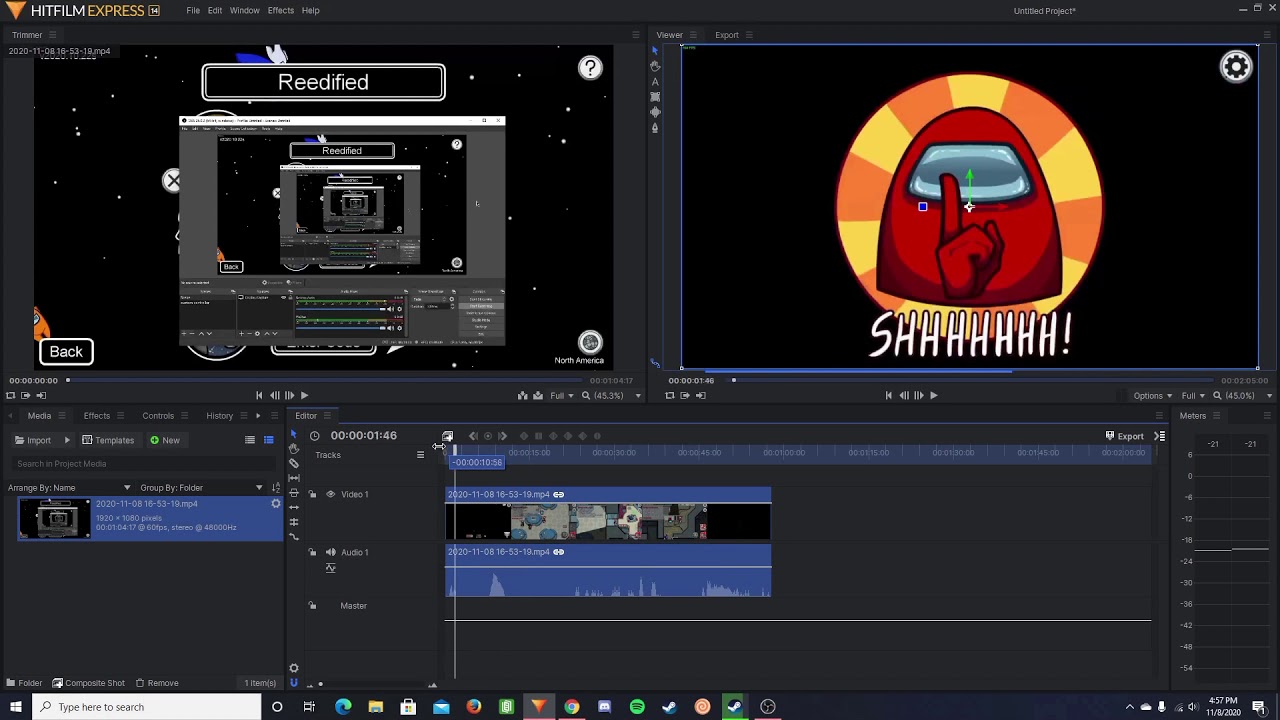The width and height of the screenshot is (1280, 720).
Task: Open the File menu
Action: click(193, 10)
